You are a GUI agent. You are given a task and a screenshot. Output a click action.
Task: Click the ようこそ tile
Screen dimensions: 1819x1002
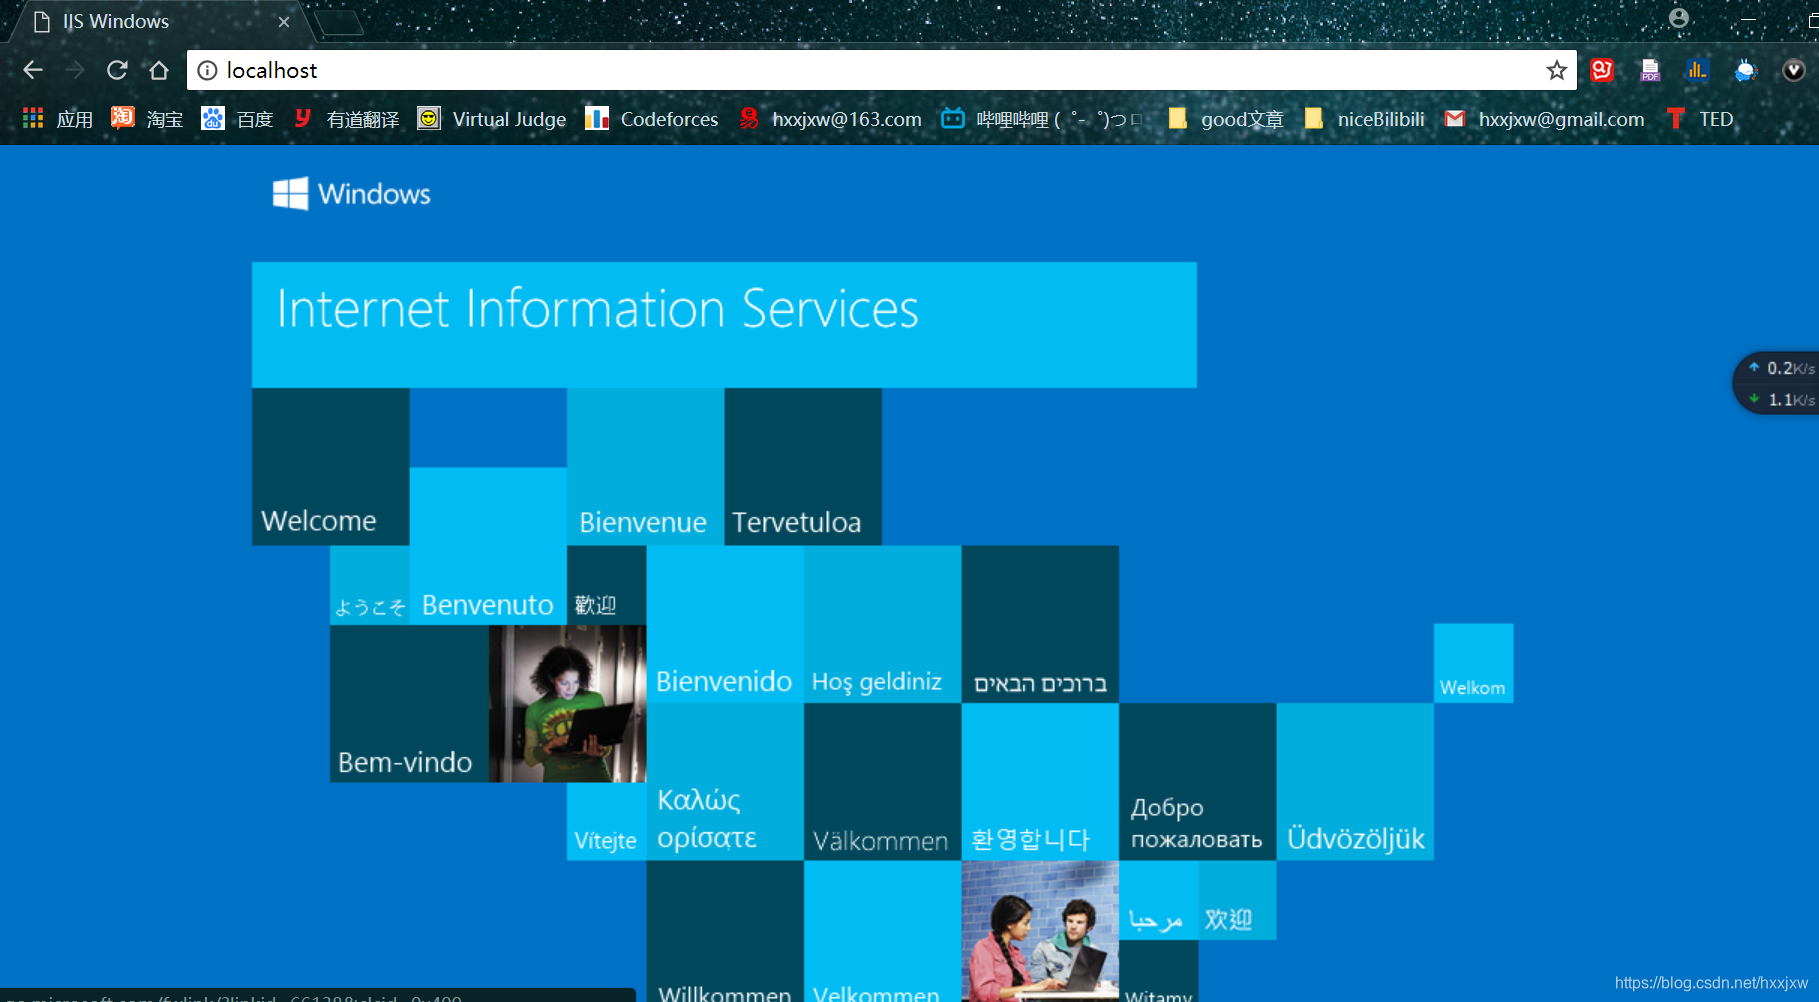tap(370, 585)
